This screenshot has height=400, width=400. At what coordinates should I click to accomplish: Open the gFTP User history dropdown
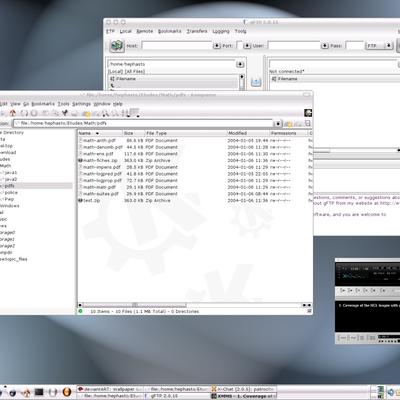click(325, 46)
